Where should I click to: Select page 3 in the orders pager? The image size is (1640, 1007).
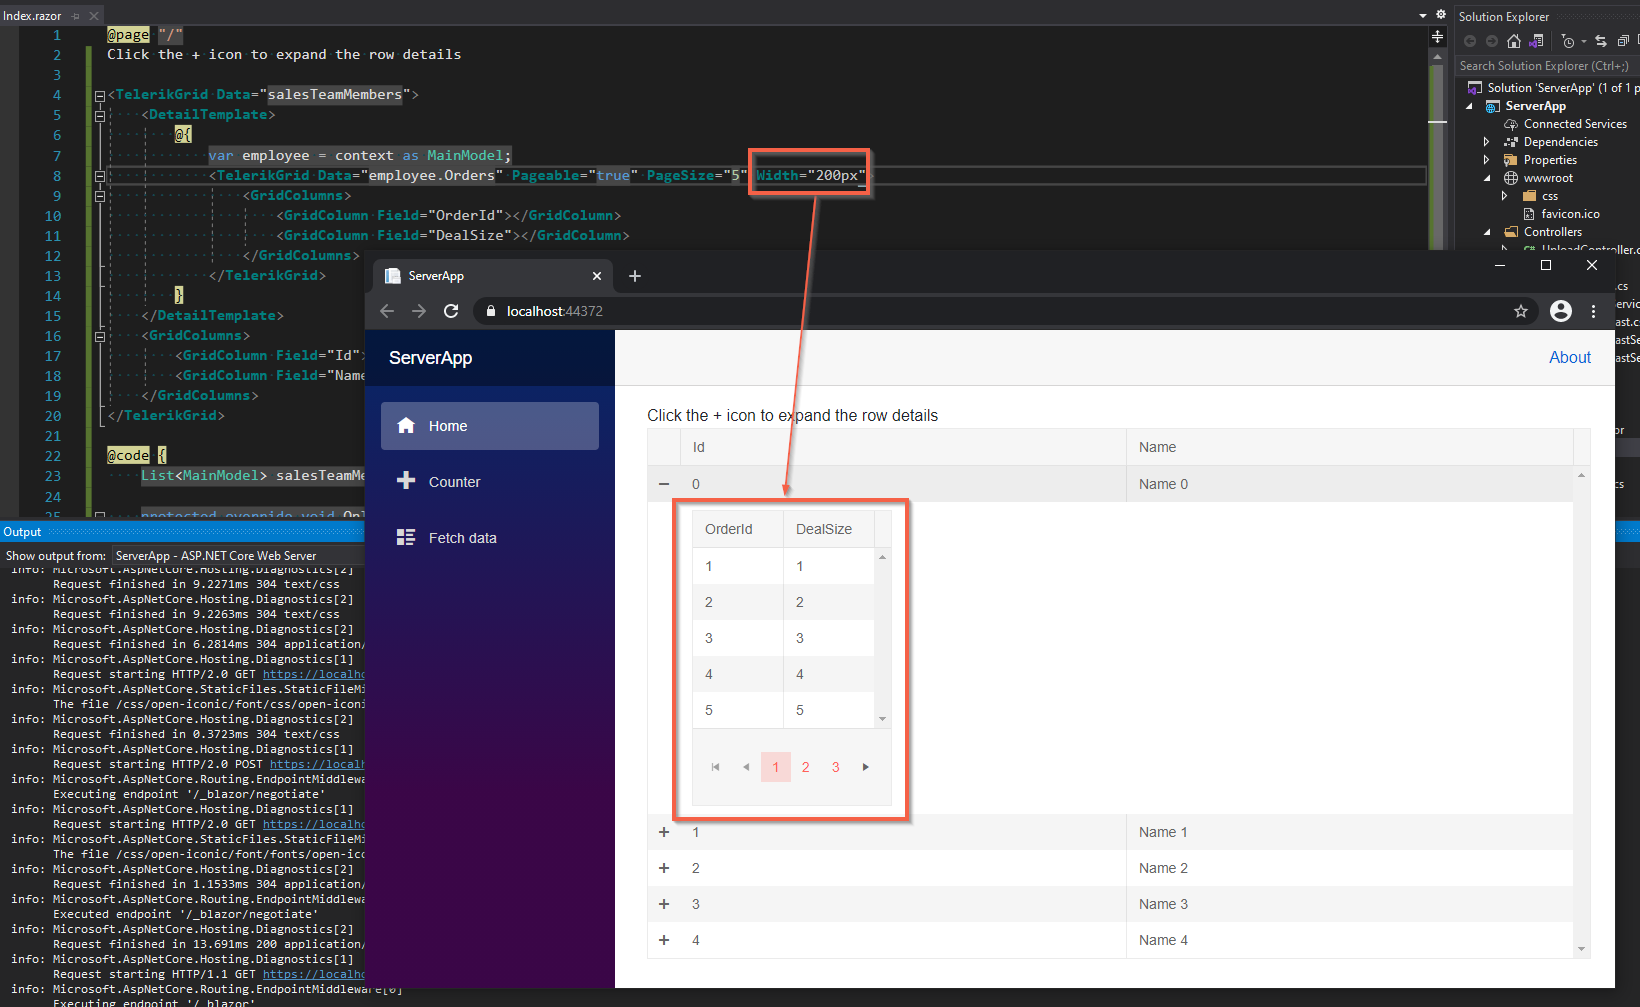click(x=836, y=767)
